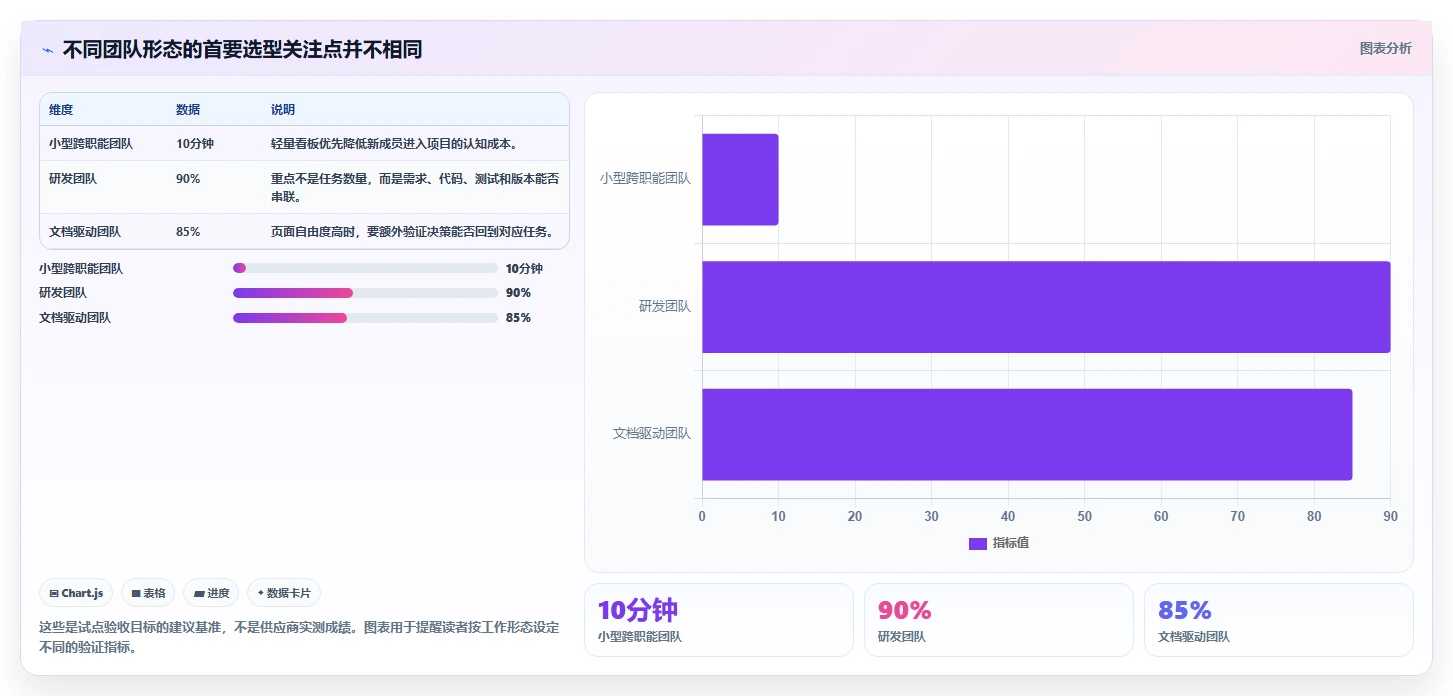This screenshot has width=1453, height=696.
Task: Select the 数据卡片 tag chip
Action: click(284, 593)
